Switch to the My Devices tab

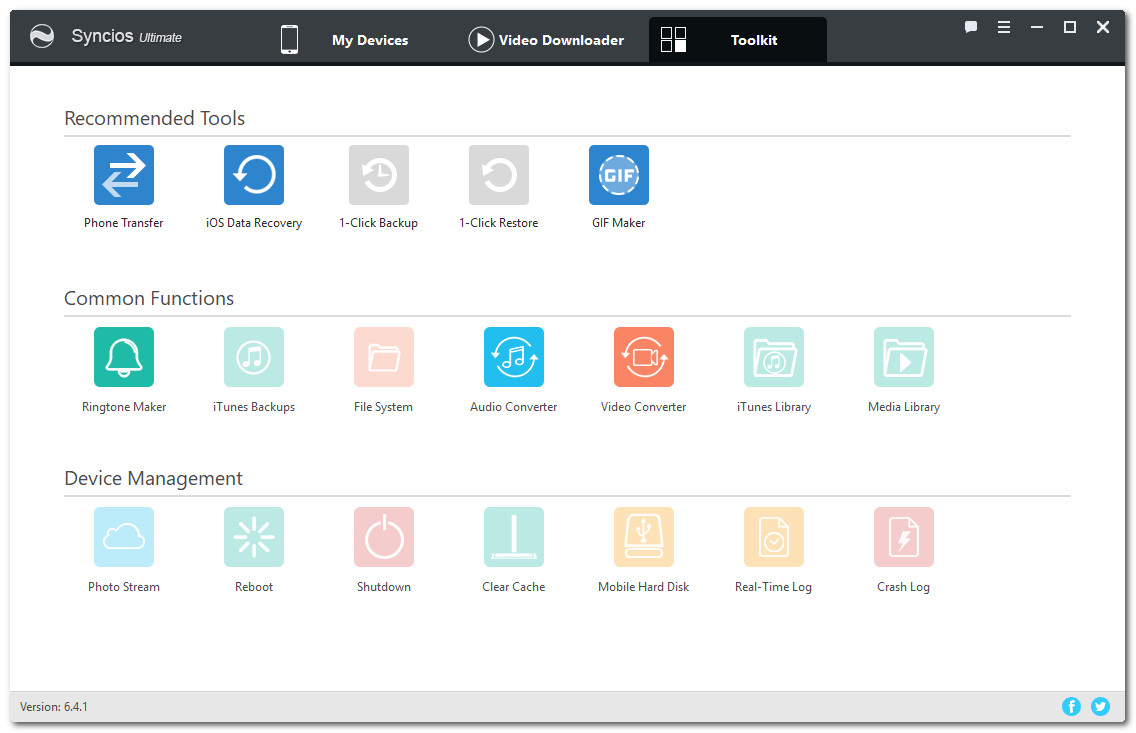pyautogui.click(x=345, y=40)
